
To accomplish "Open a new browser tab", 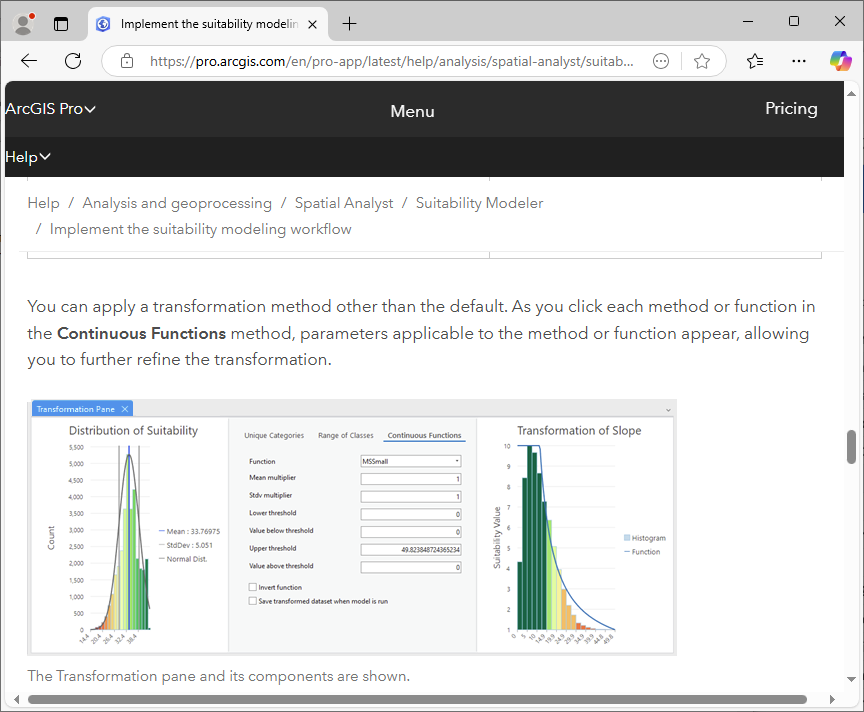I will [349, 24].
